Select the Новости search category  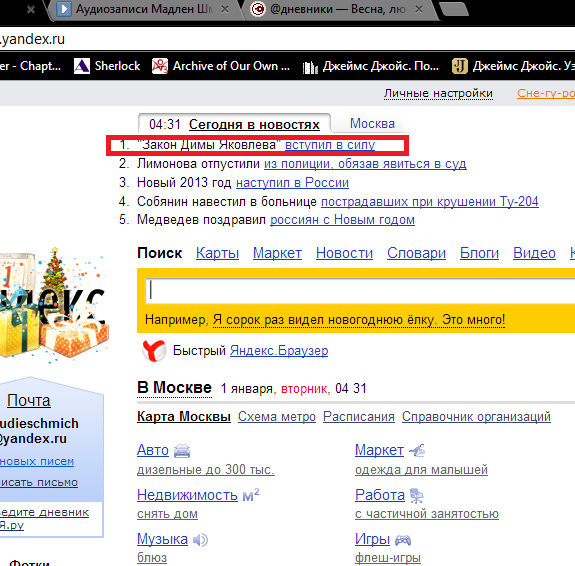coord(344,253)
